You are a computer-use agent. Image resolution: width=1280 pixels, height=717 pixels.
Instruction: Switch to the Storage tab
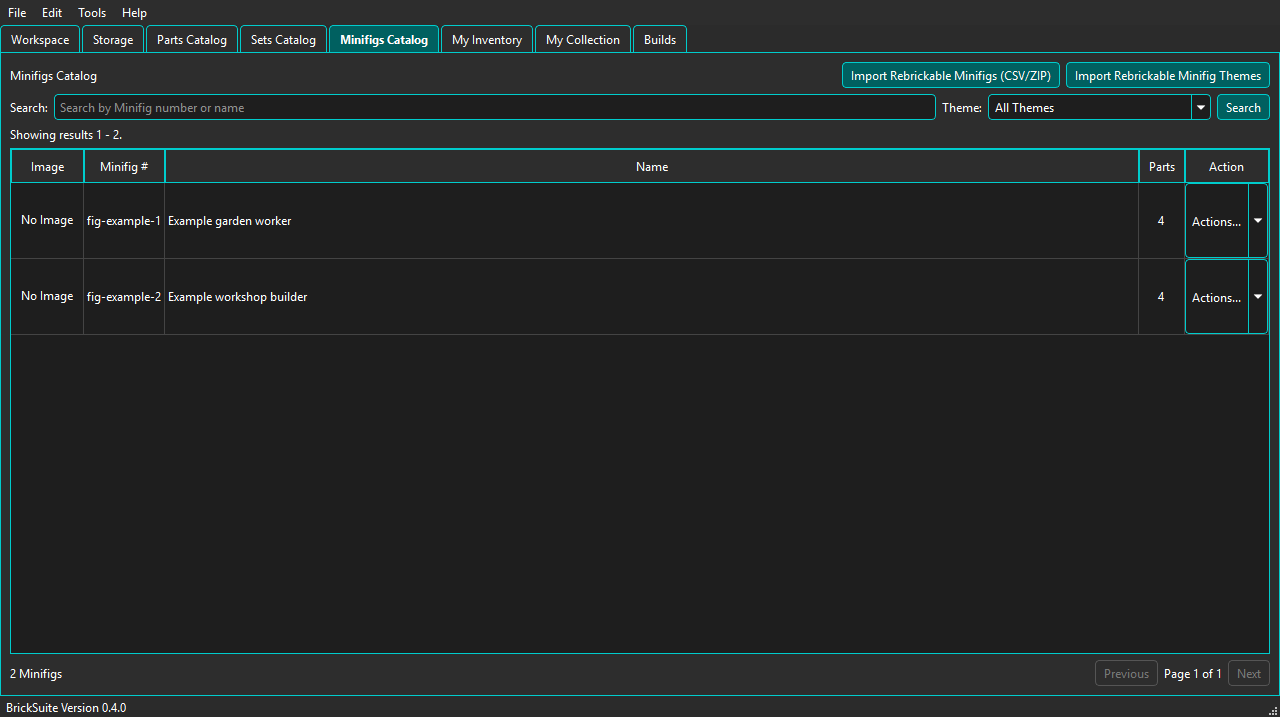(113, 40)
